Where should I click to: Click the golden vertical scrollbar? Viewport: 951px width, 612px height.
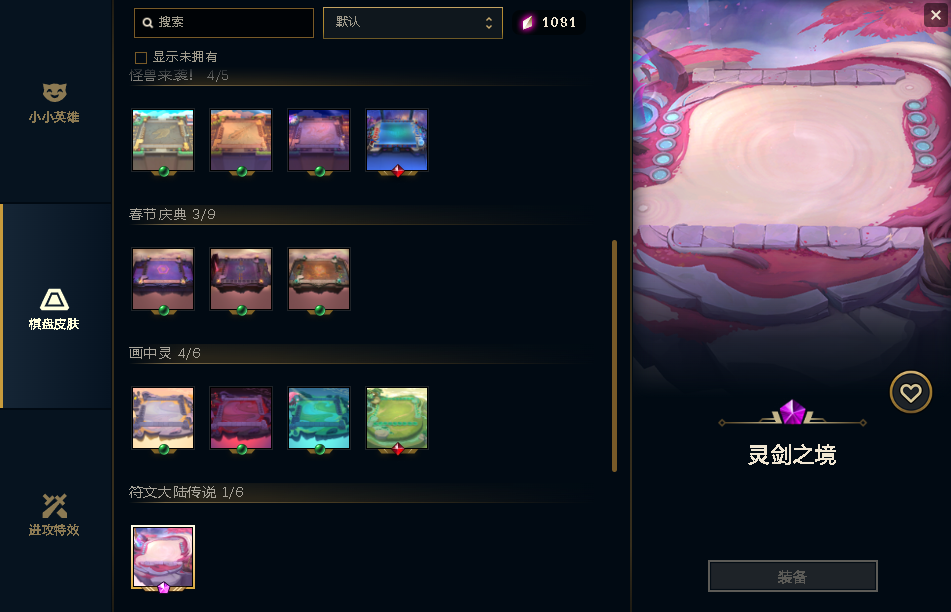[x=614, y=356]
